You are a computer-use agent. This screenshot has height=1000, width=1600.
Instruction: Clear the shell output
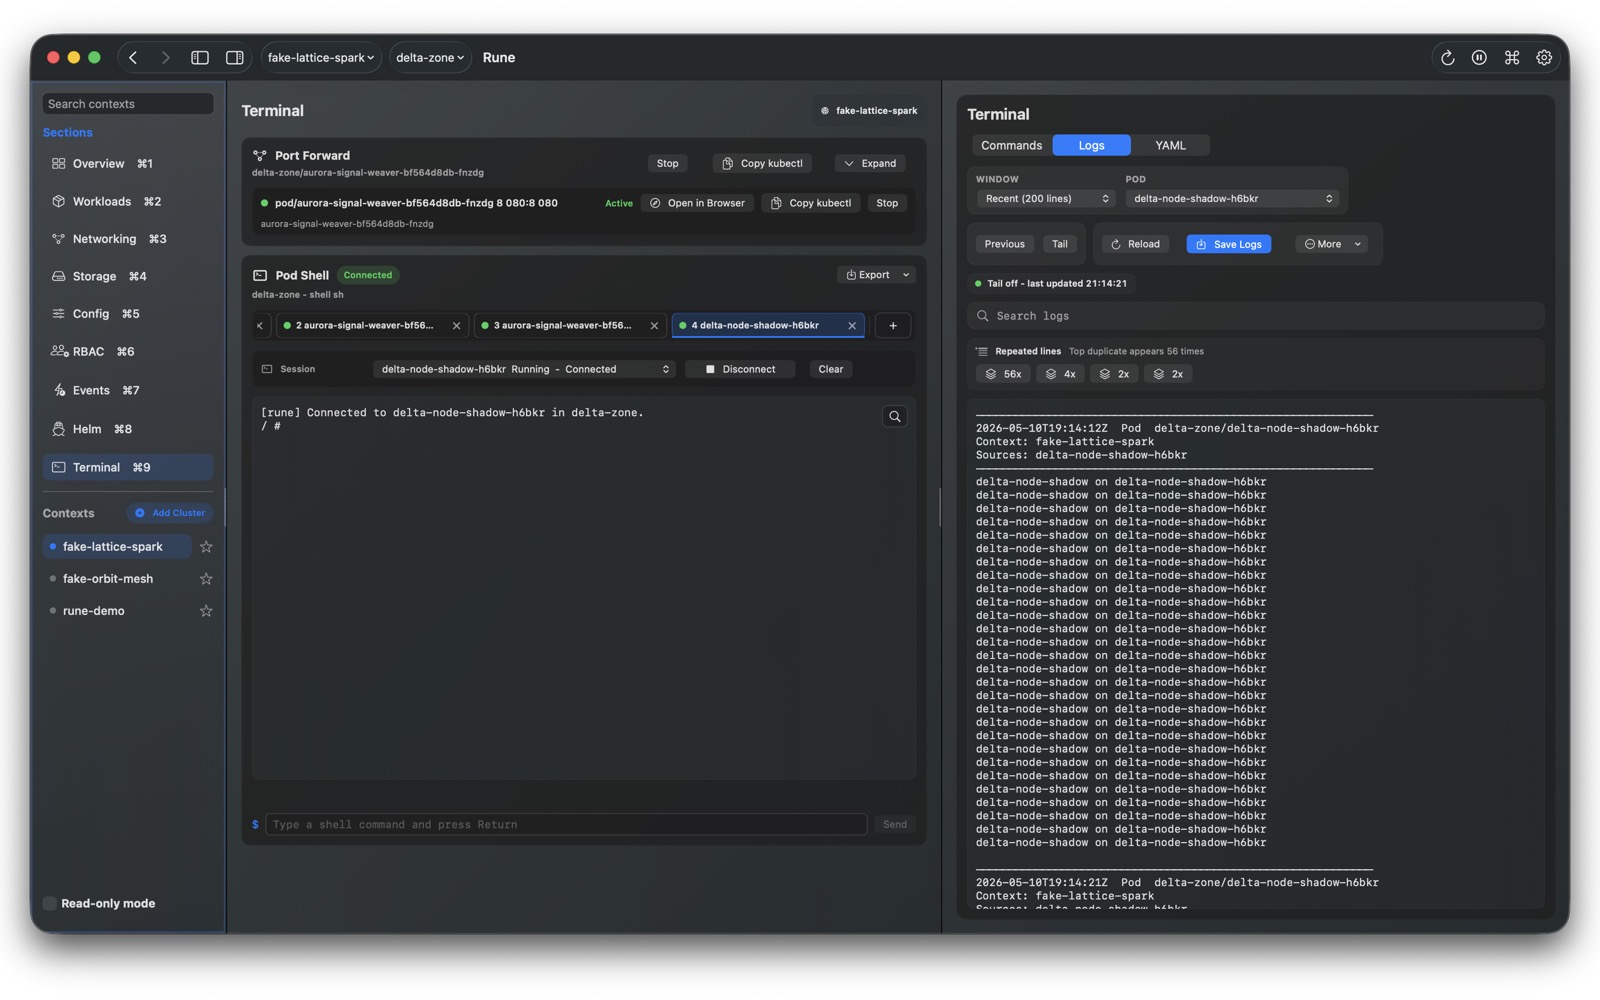click(831, 370)
